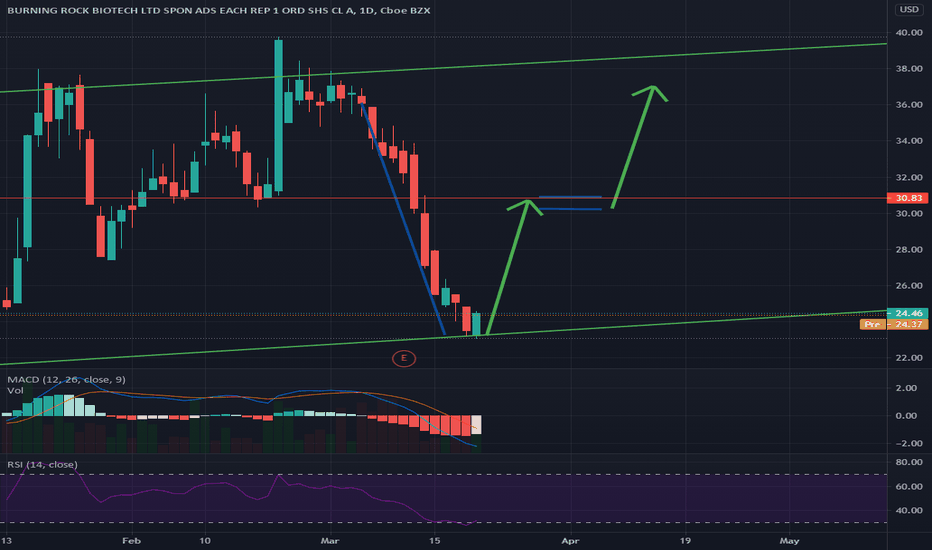This screenshot has width=932, height=550.
Task: Click the USD currency button
Action: click(x=908, y=10)
